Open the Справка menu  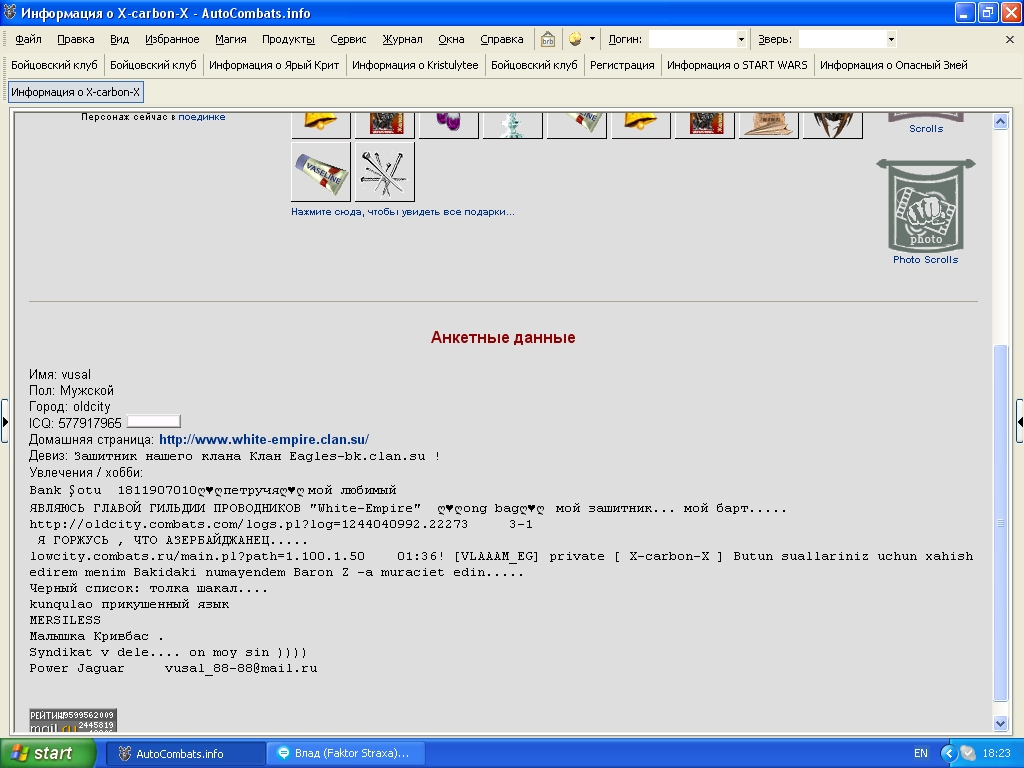point(502,39)
